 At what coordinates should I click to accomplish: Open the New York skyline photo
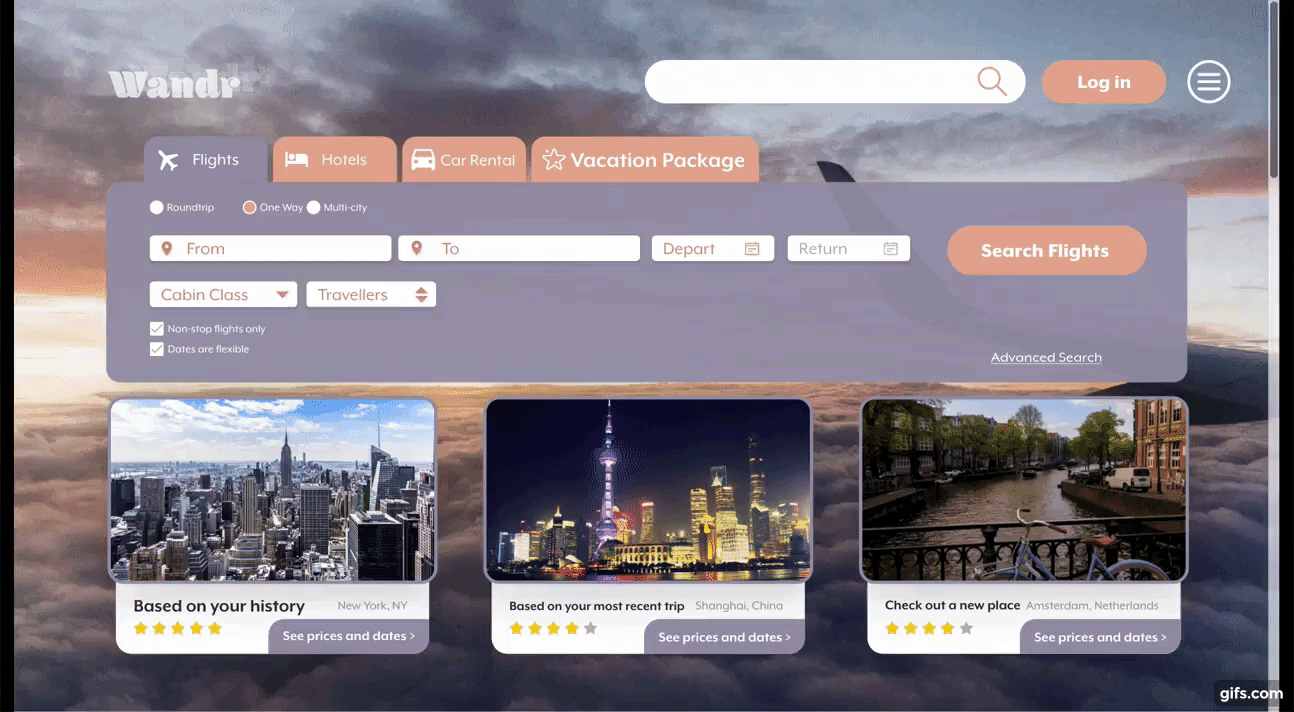point(273,490)
